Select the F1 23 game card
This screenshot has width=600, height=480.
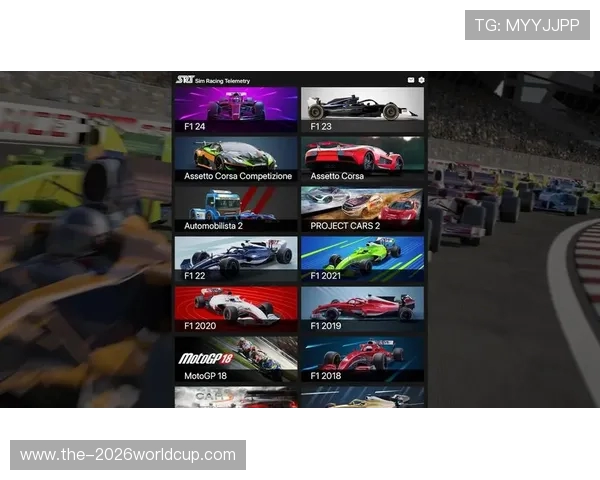click(x=362, y=110)
